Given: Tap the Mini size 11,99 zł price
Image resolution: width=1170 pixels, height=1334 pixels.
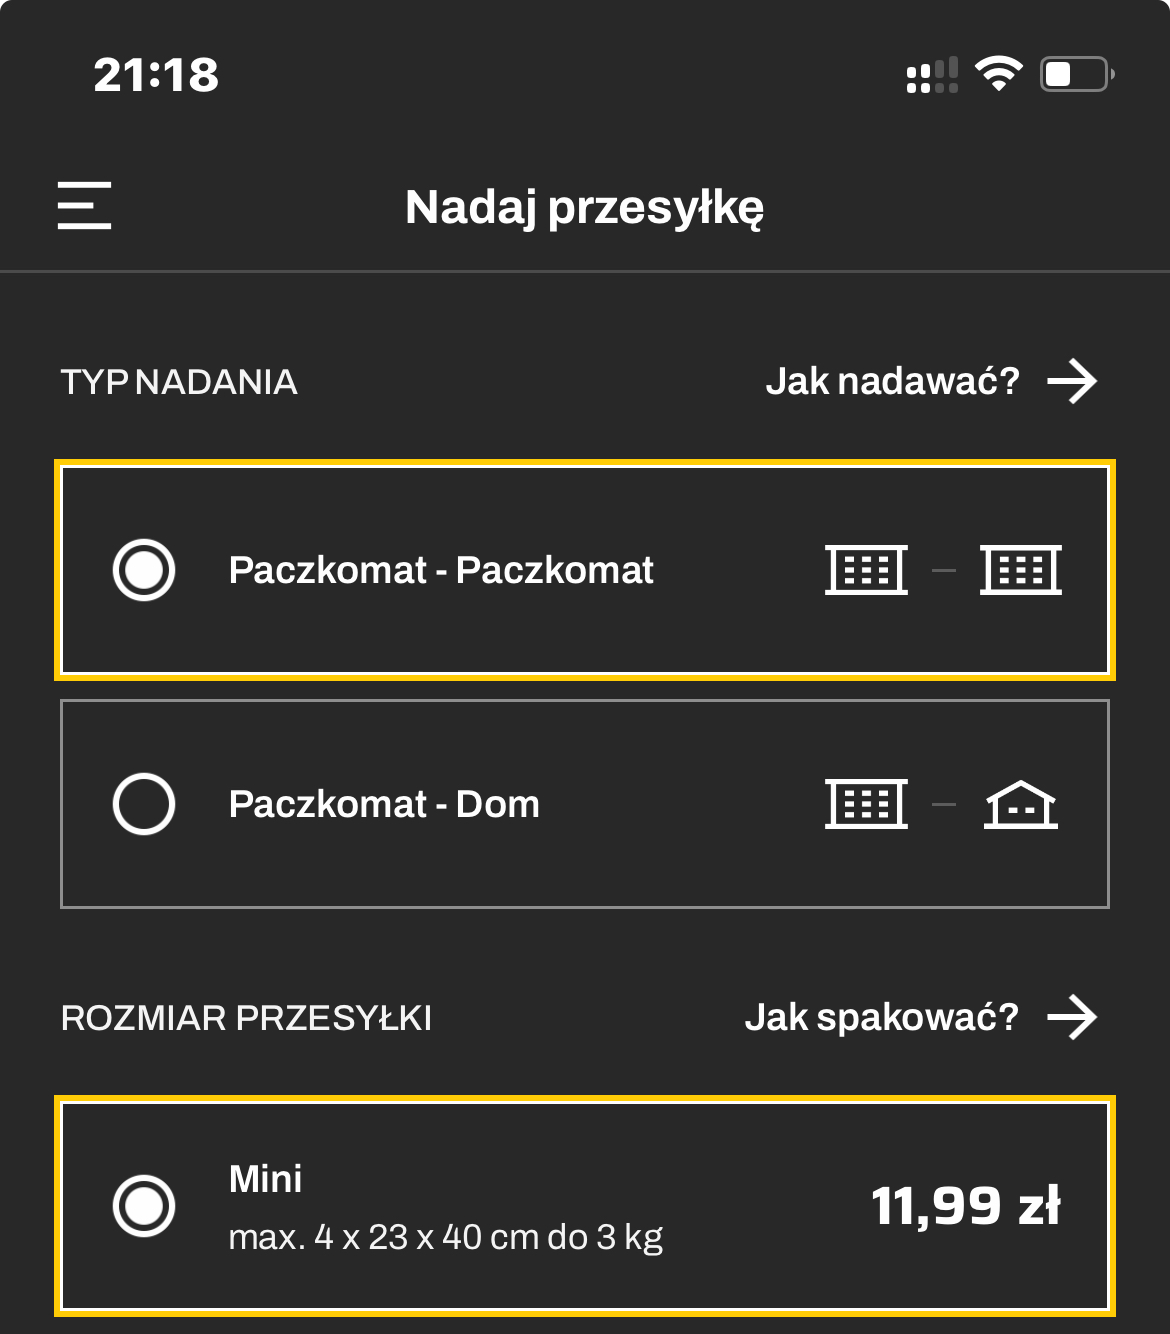Looking at the screenshot, I should pyautogui.click(x=965, y=1206).
